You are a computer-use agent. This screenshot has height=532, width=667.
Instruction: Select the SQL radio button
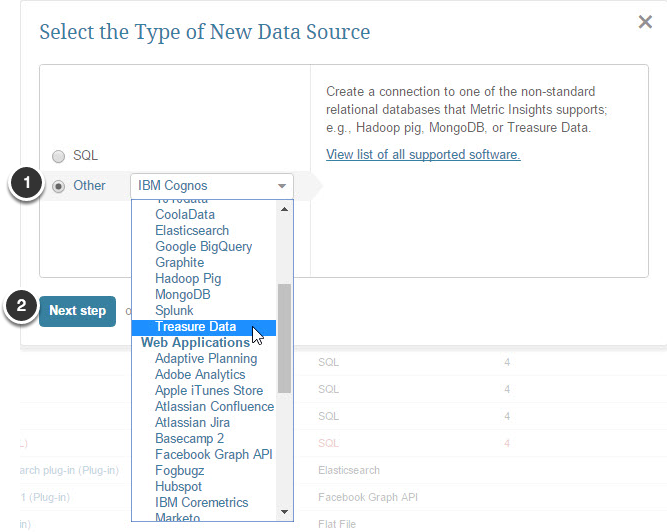tap(58, 156)
